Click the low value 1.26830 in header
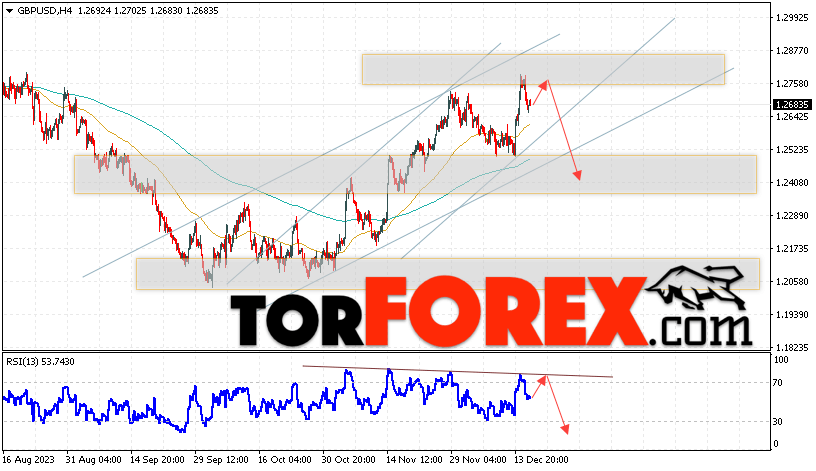Screen dimensions: 816x471 click(x=166, y=10)
